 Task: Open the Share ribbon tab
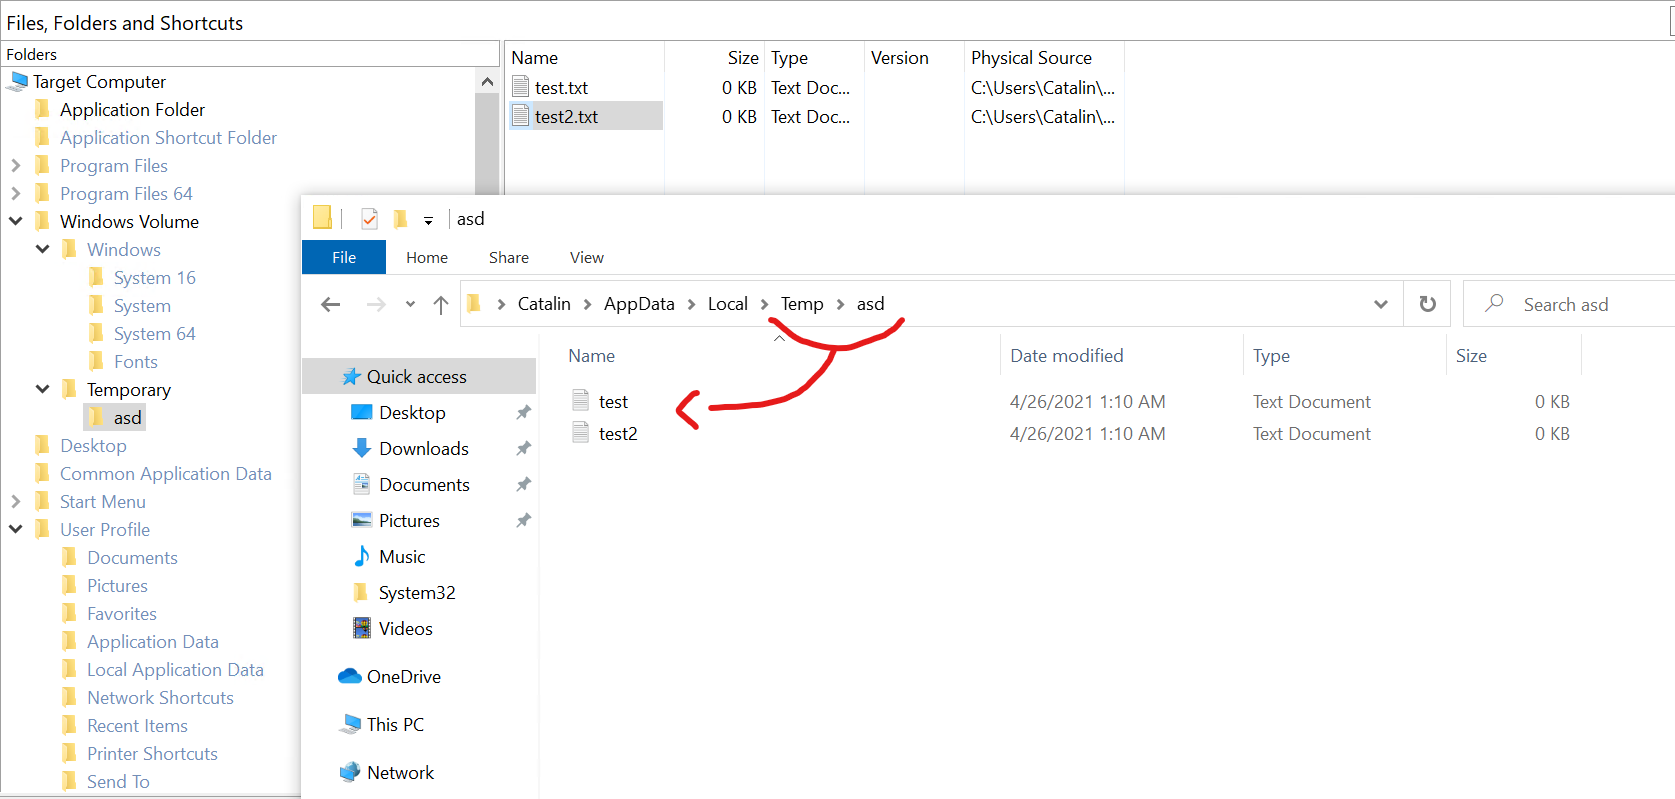click(x=509, y=257)
